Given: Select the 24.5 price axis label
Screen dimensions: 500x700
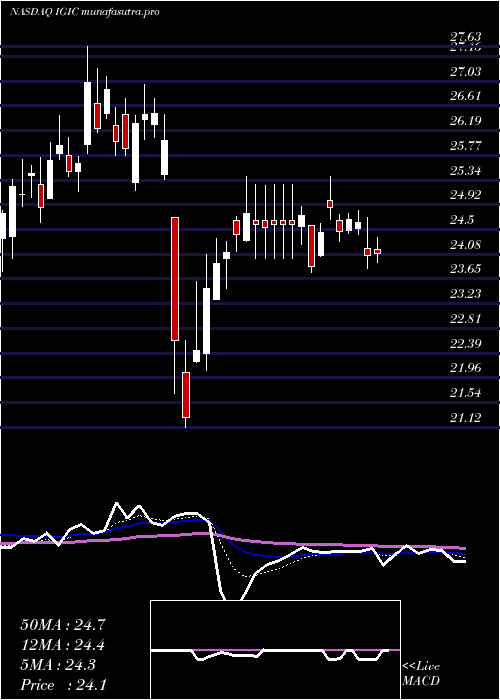Looking at the screenshot, I should tap(462, 220).
